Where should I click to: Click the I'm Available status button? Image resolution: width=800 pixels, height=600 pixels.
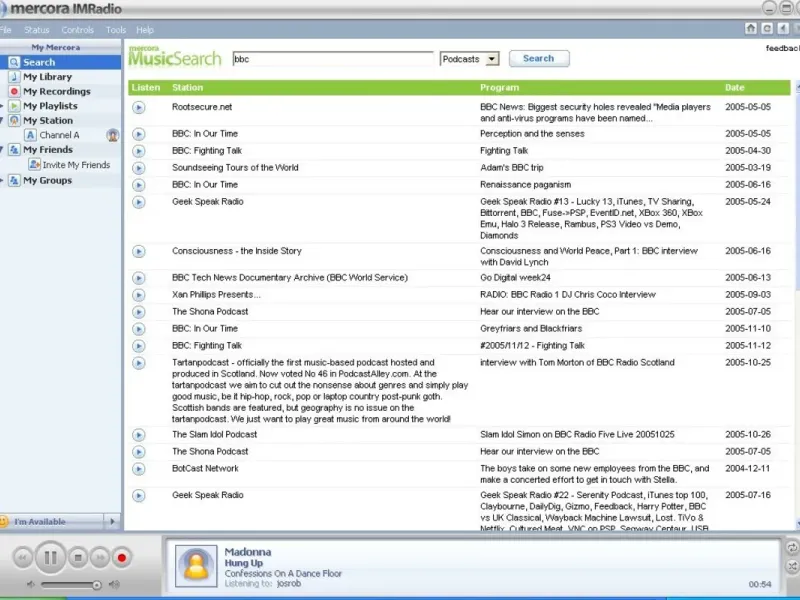pos(52,521)
